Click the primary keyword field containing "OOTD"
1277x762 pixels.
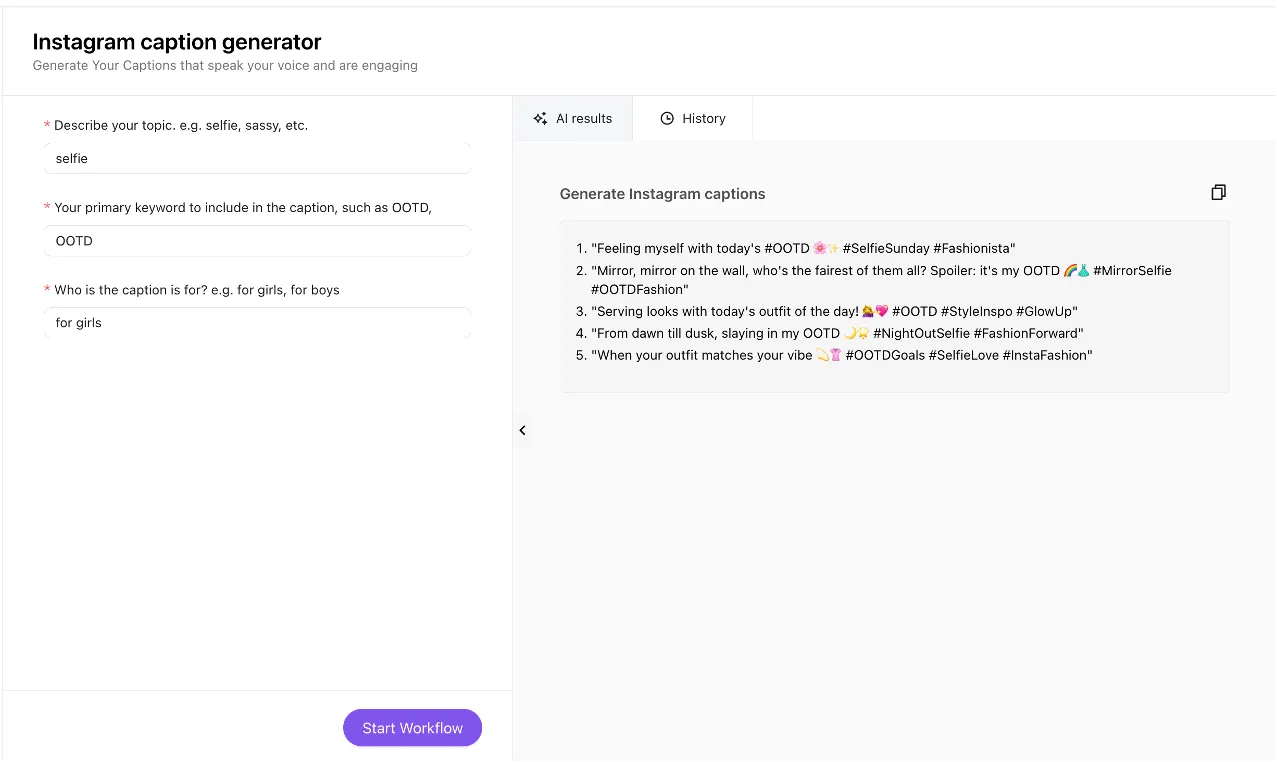[257, 241]
